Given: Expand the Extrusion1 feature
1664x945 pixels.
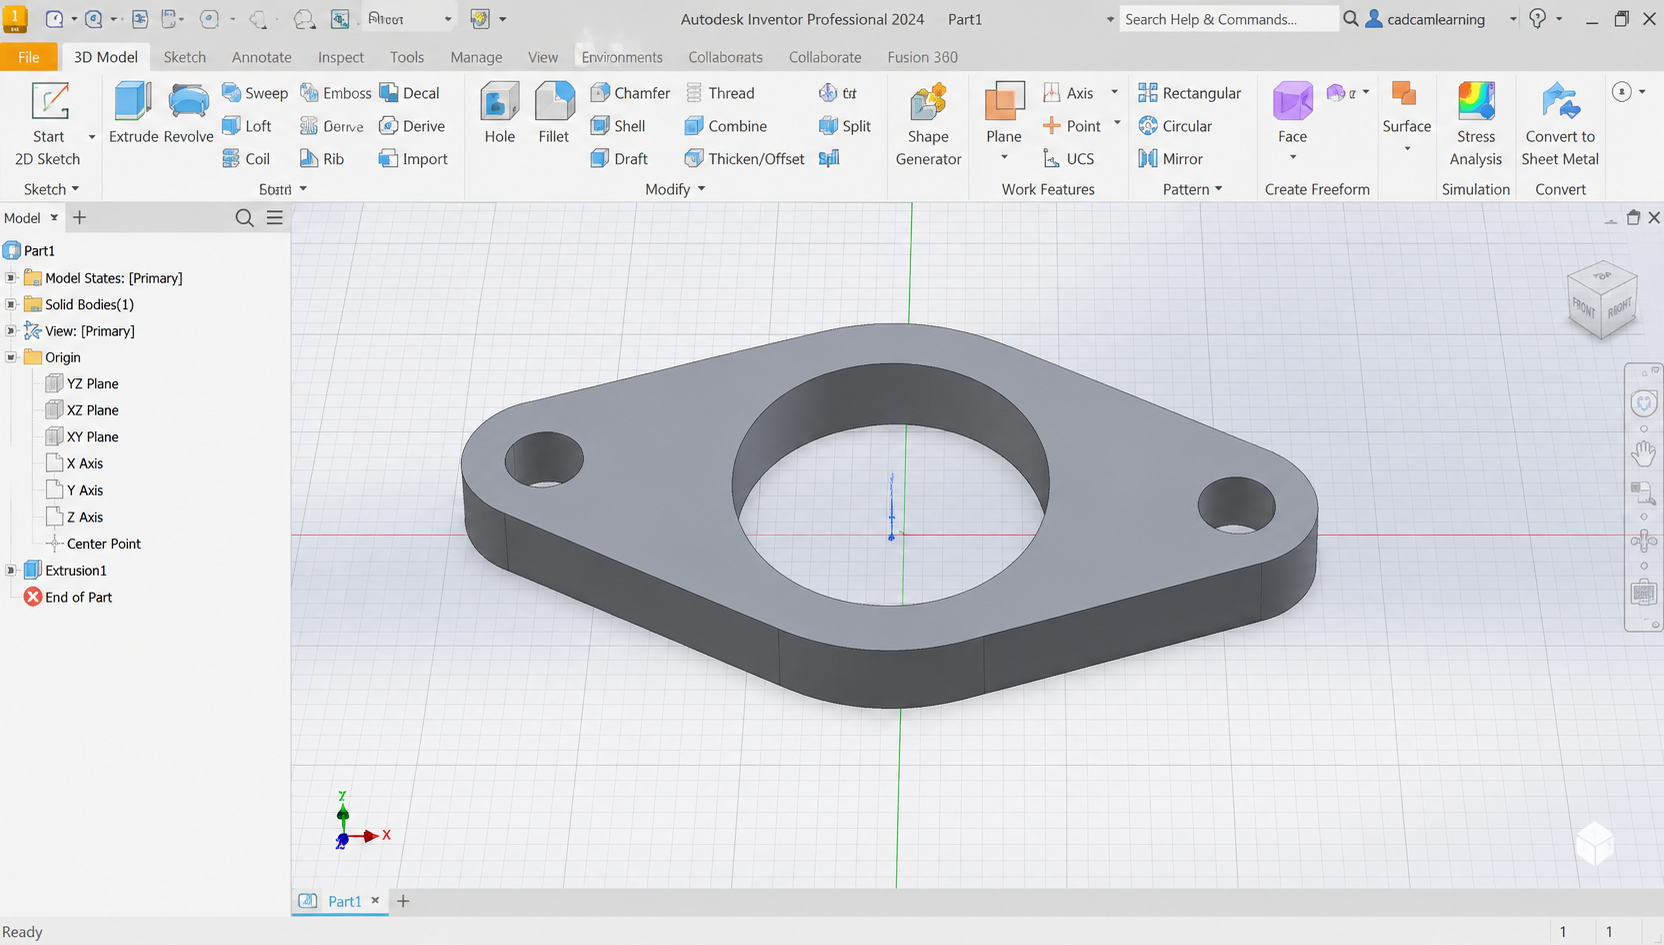Looking at the screenshot, I should (x=11, y=570).
